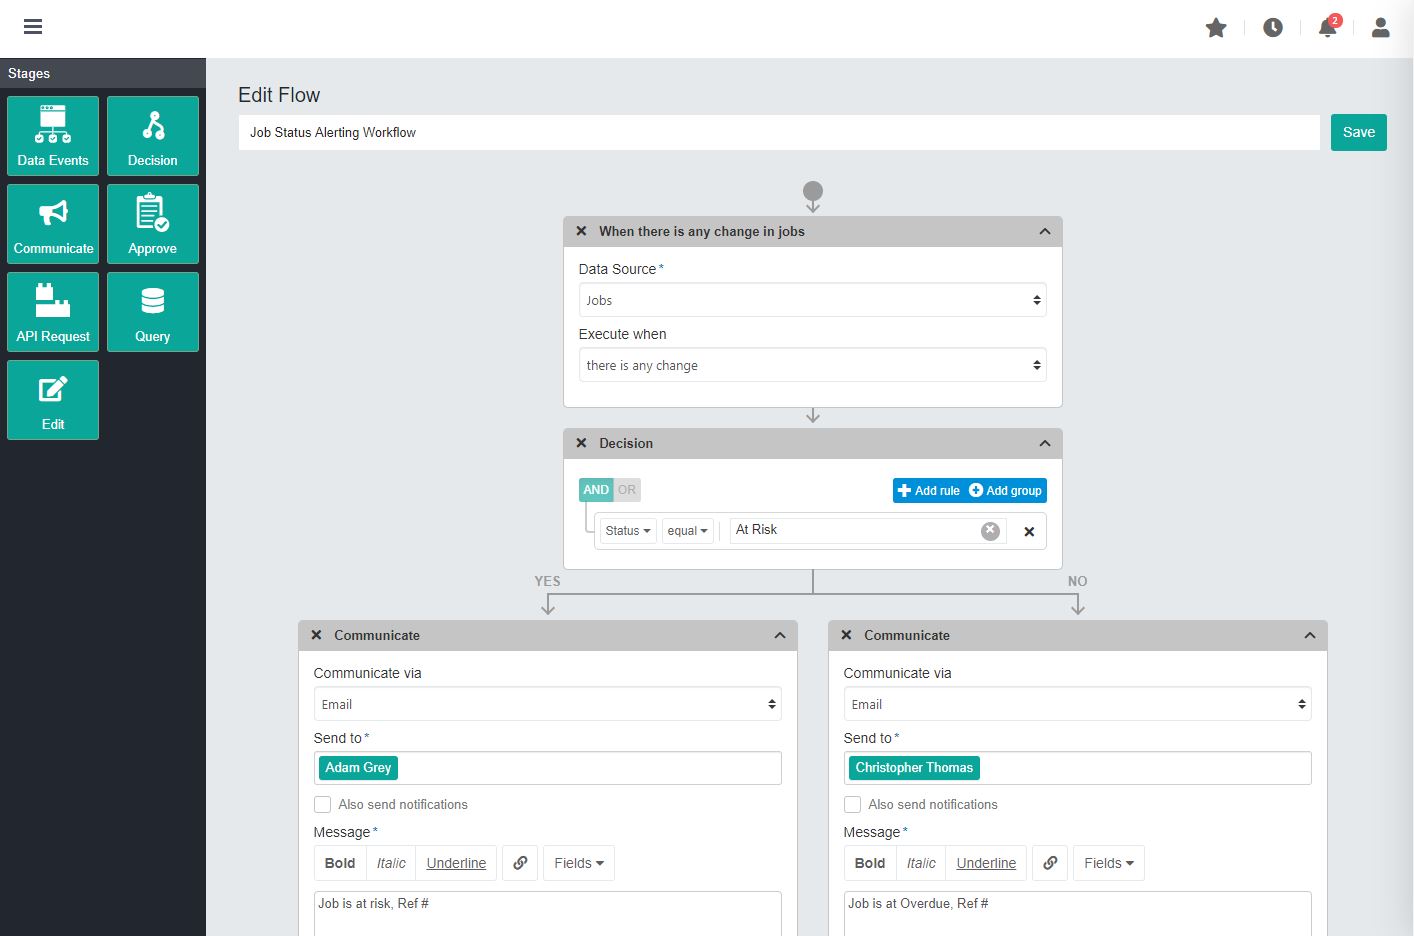Open the Status field dropdown in Decision
The image size is (1414, 936).
(627, 531)
